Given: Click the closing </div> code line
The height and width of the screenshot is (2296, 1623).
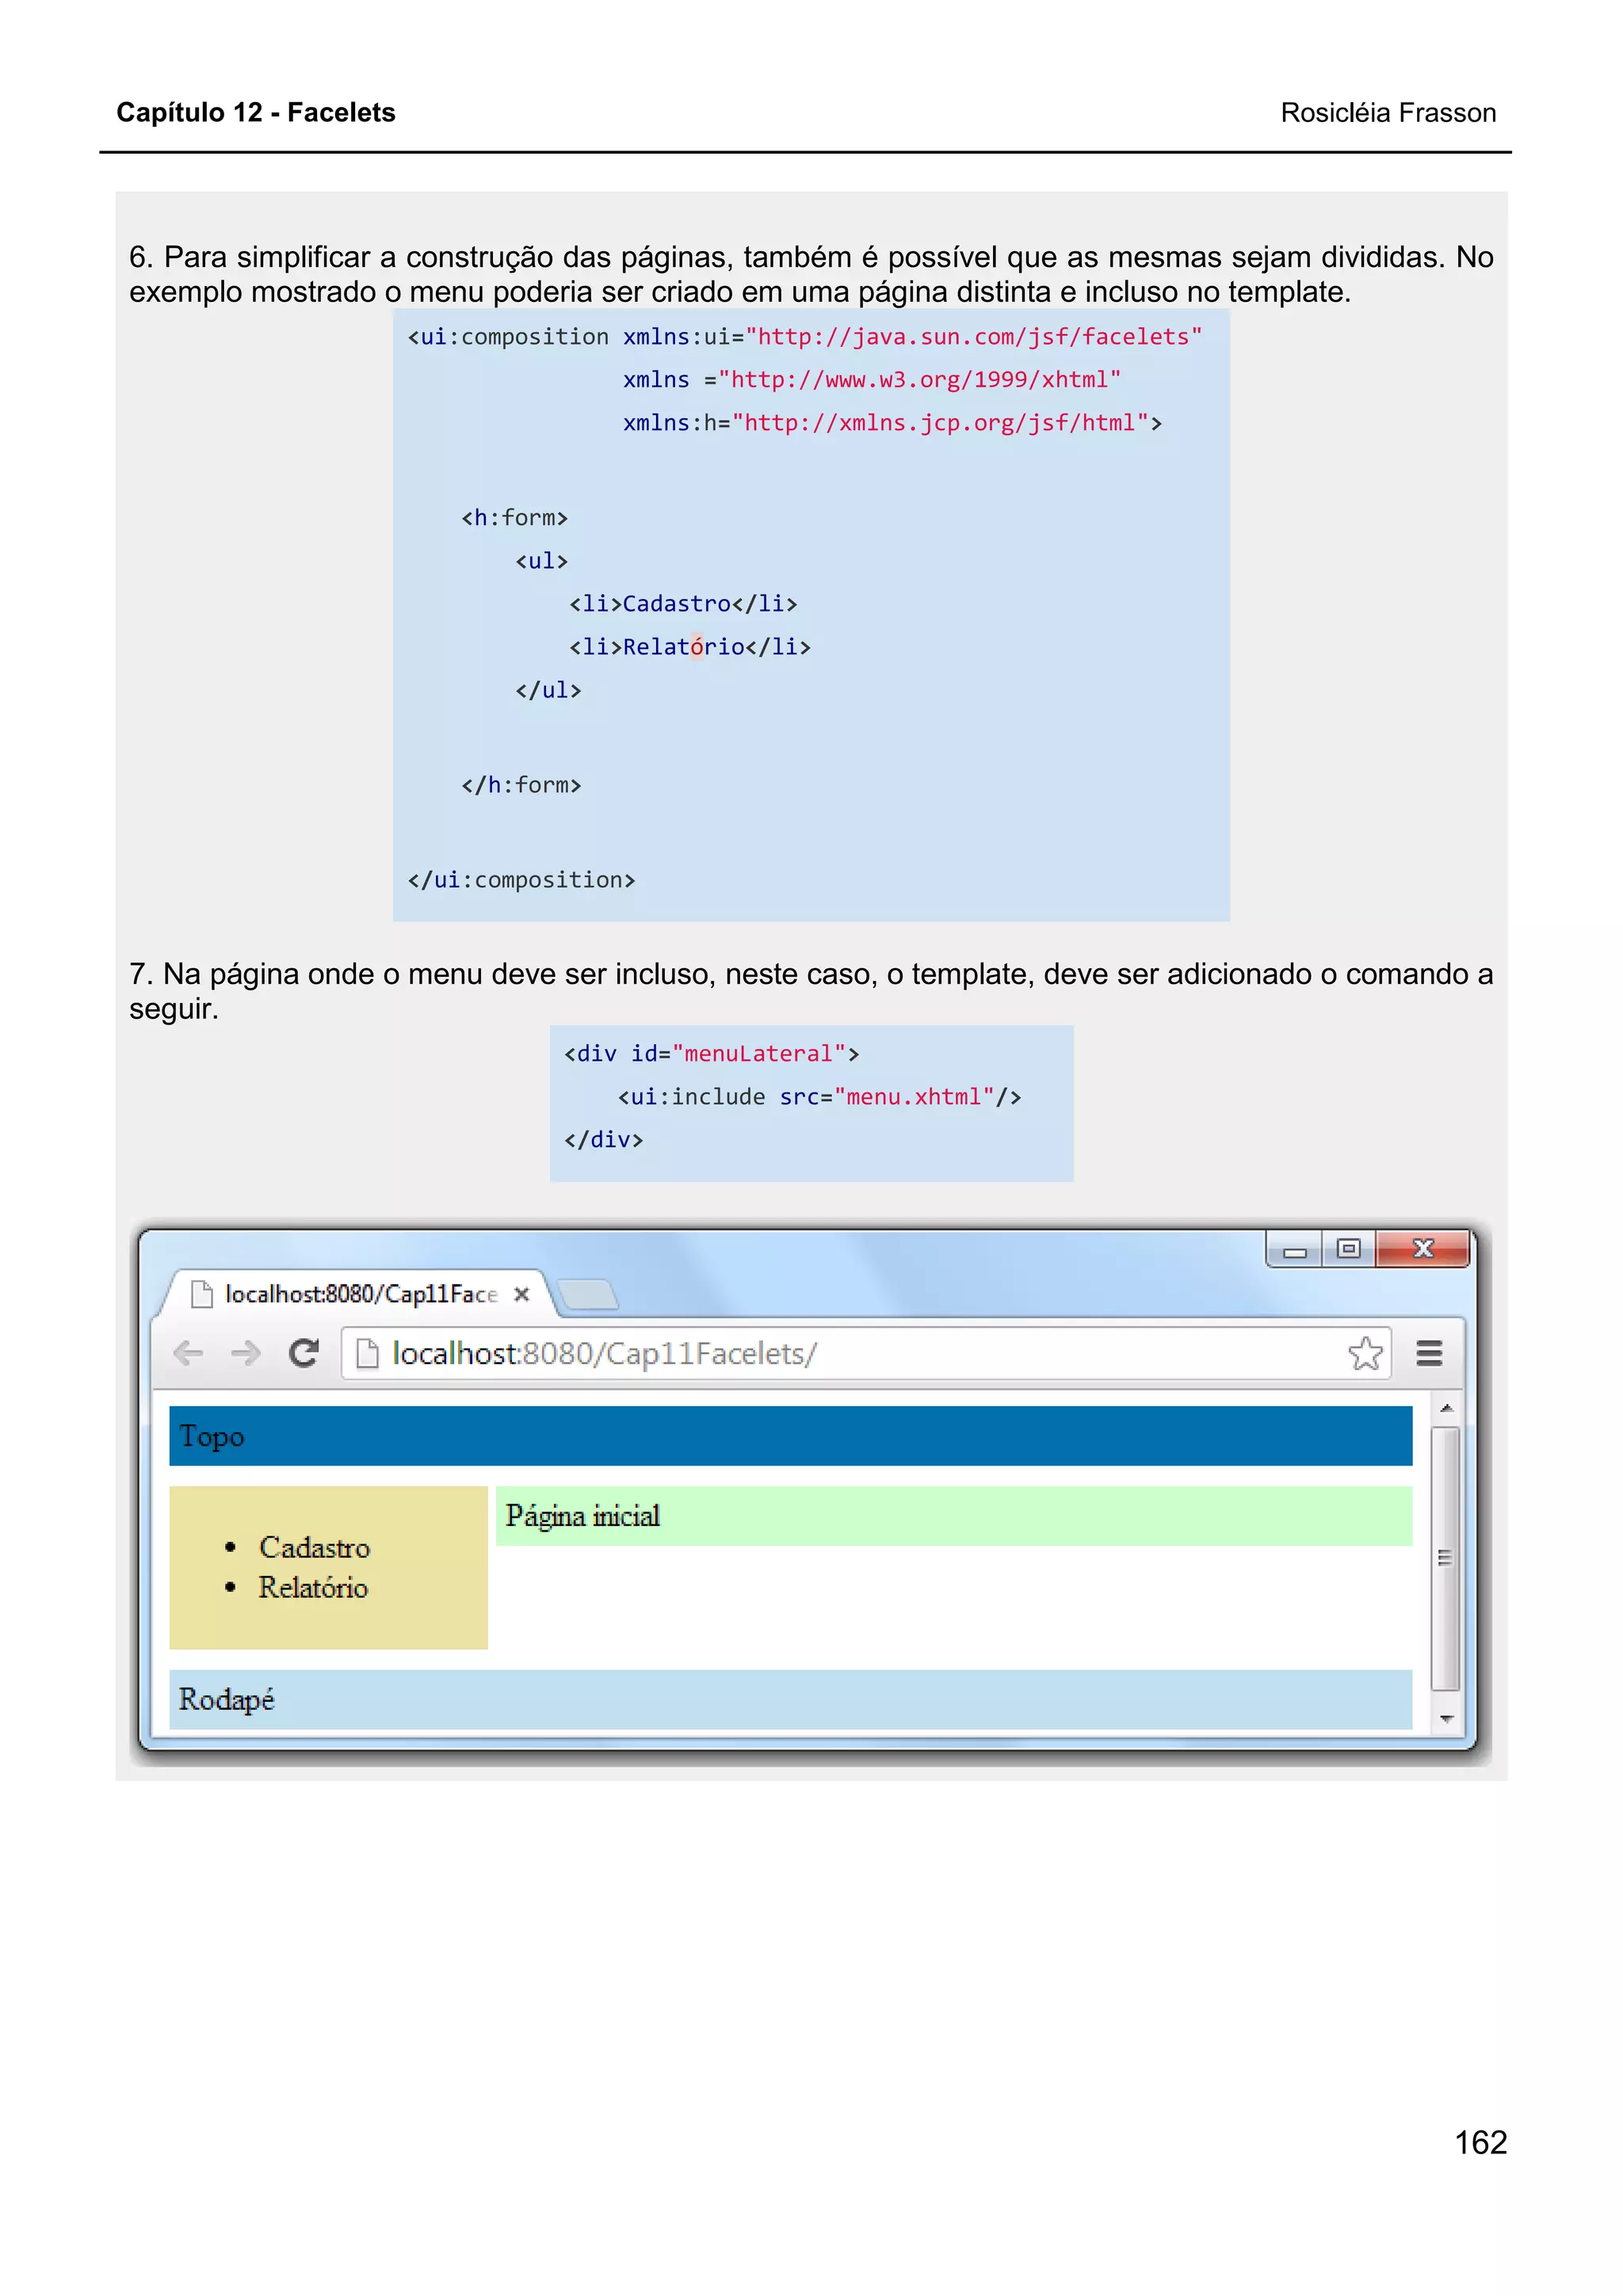Looking at the screenshot, I should pyautogui.click(x=603, y=1140).
